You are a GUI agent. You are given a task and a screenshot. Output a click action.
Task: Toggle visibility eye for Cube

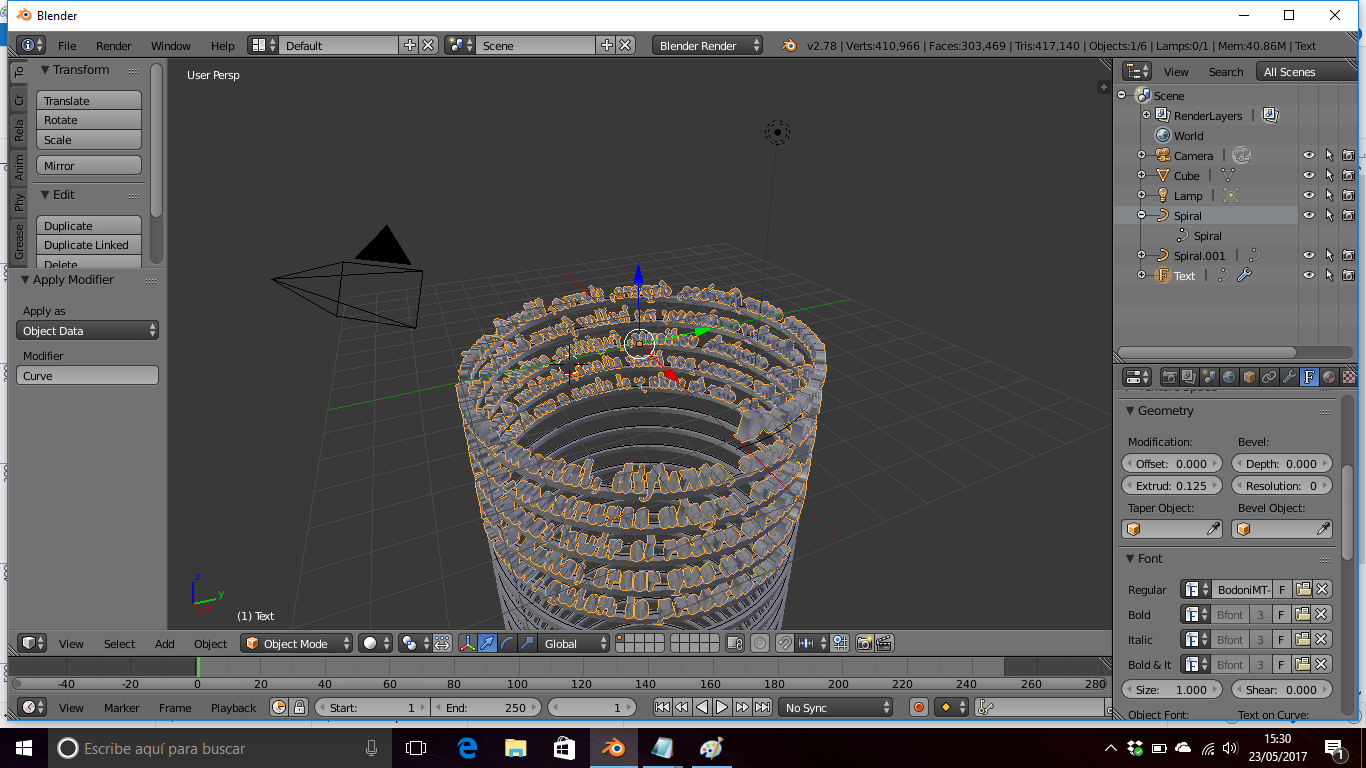point(1308,175)
